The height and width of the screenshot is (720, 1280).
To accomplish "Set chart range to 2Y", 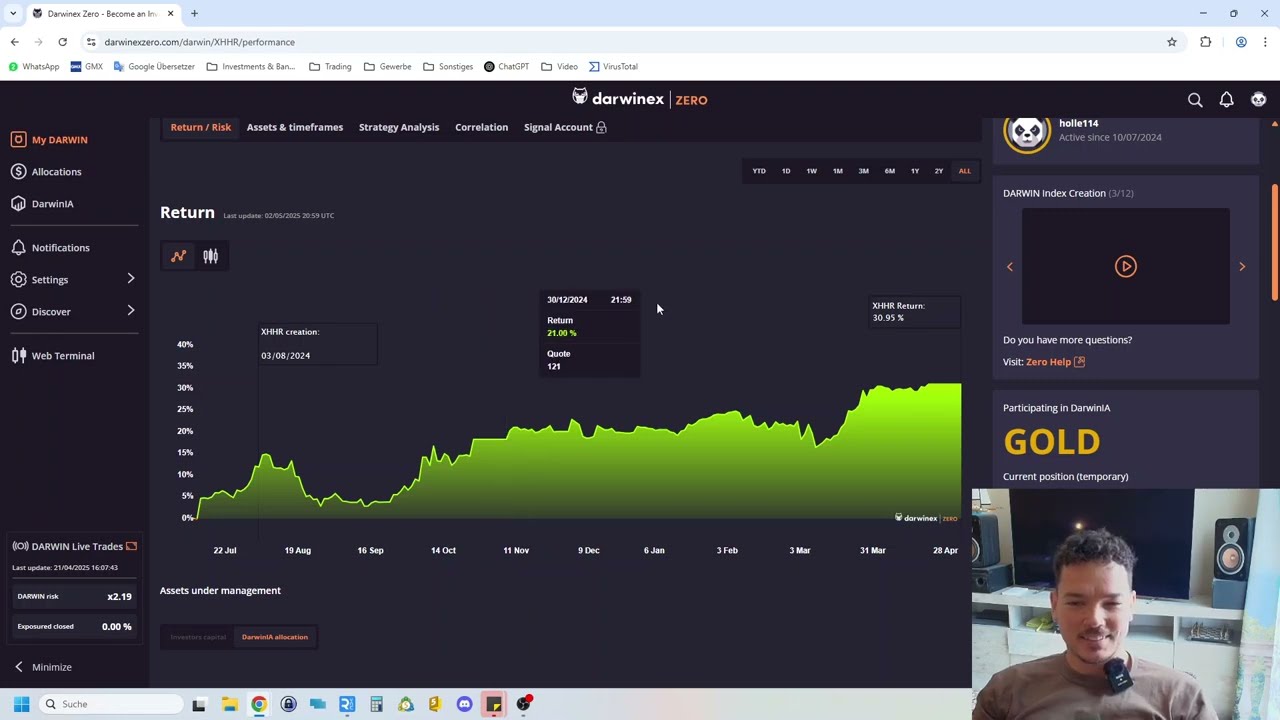I will point(939,171).
